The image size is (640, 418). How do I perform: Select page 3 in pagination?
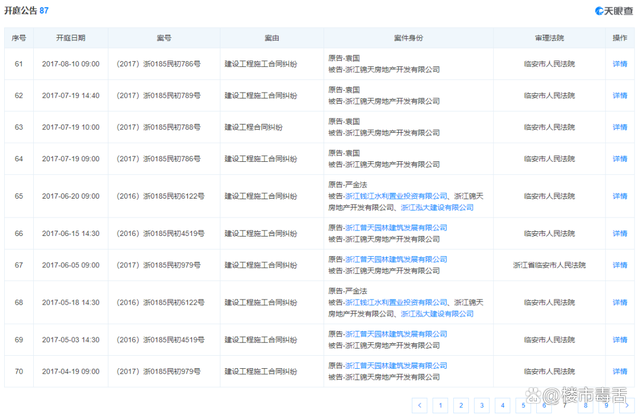[482, 405]
